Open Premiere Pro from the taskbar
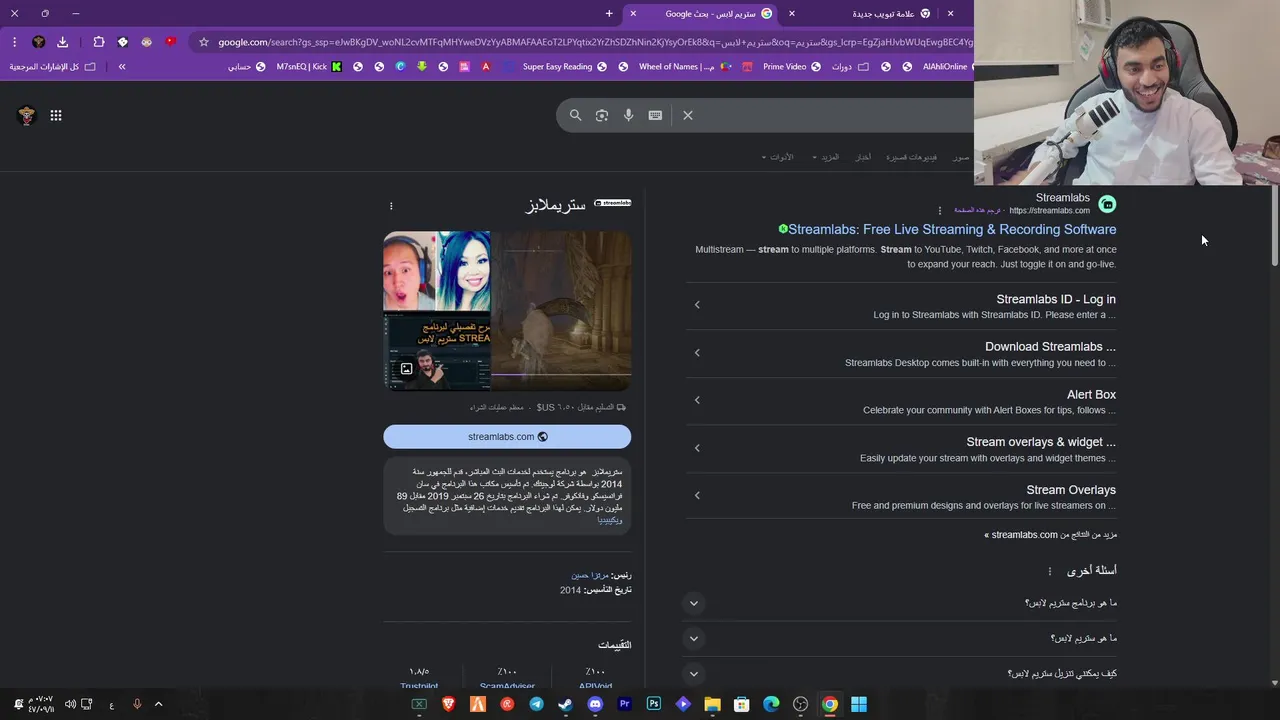This screenshot has width=1280, height=720. (625, 704)
